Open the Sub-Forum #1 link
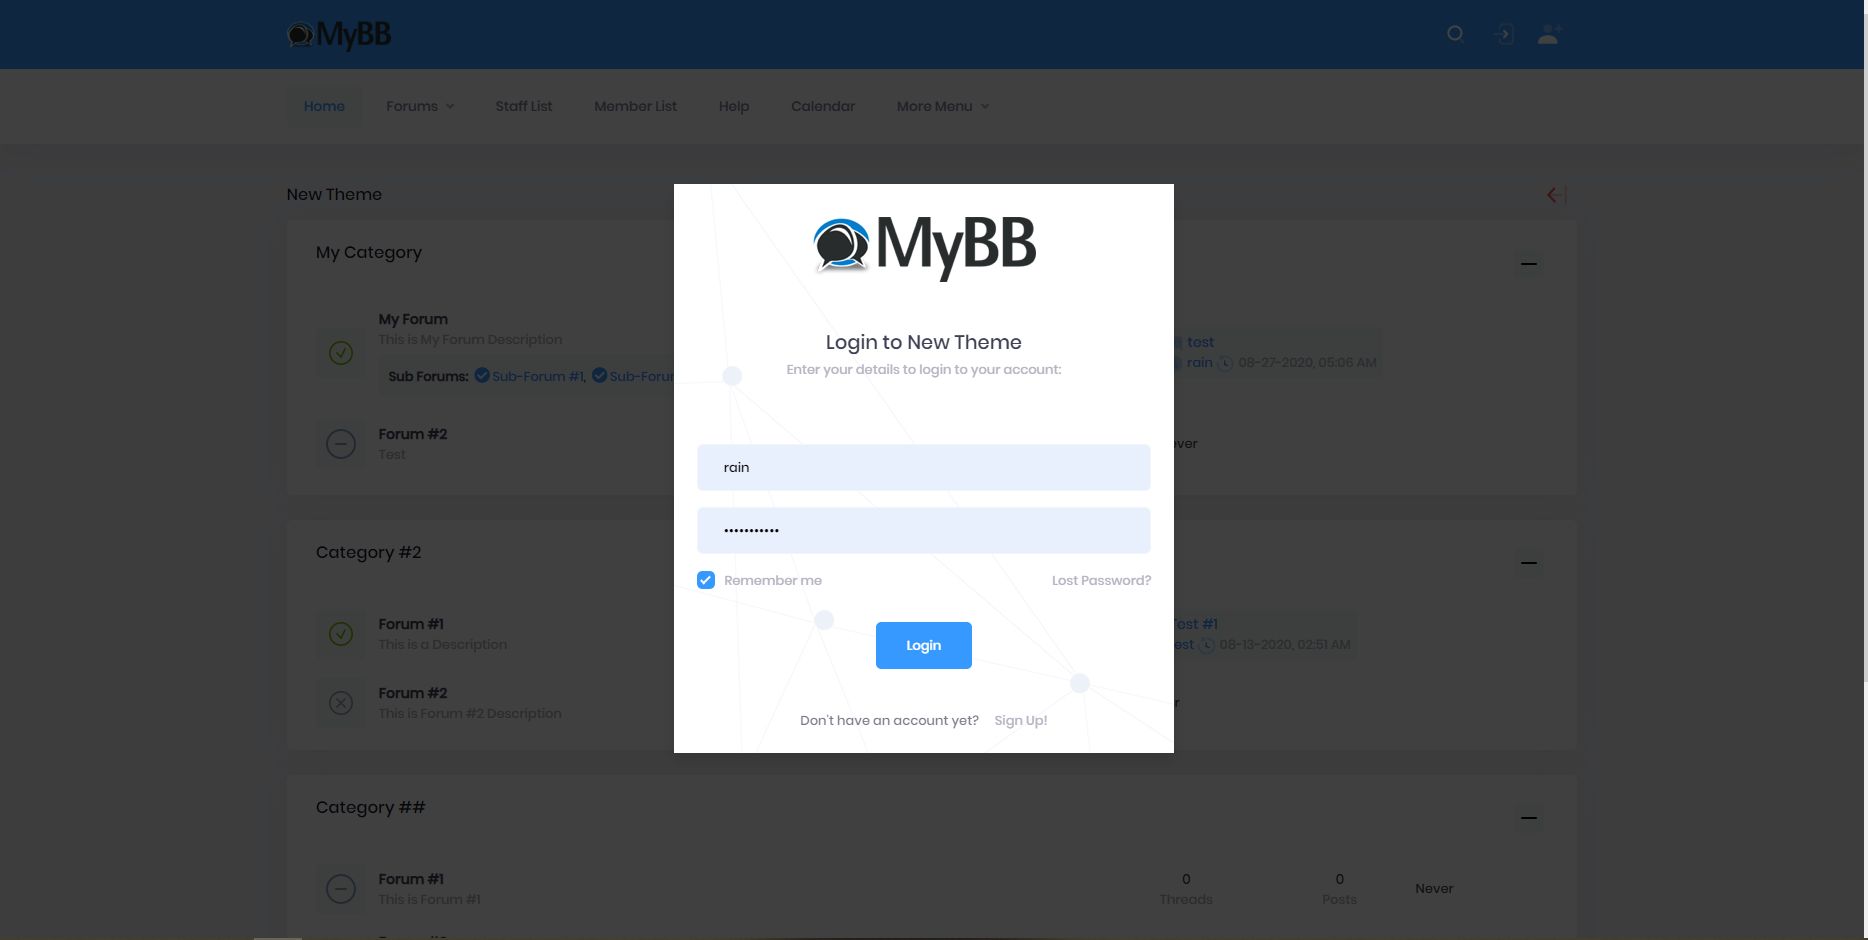Image resolution: width=1868 pixels, height=940 pixels. [x=538, y=376]
